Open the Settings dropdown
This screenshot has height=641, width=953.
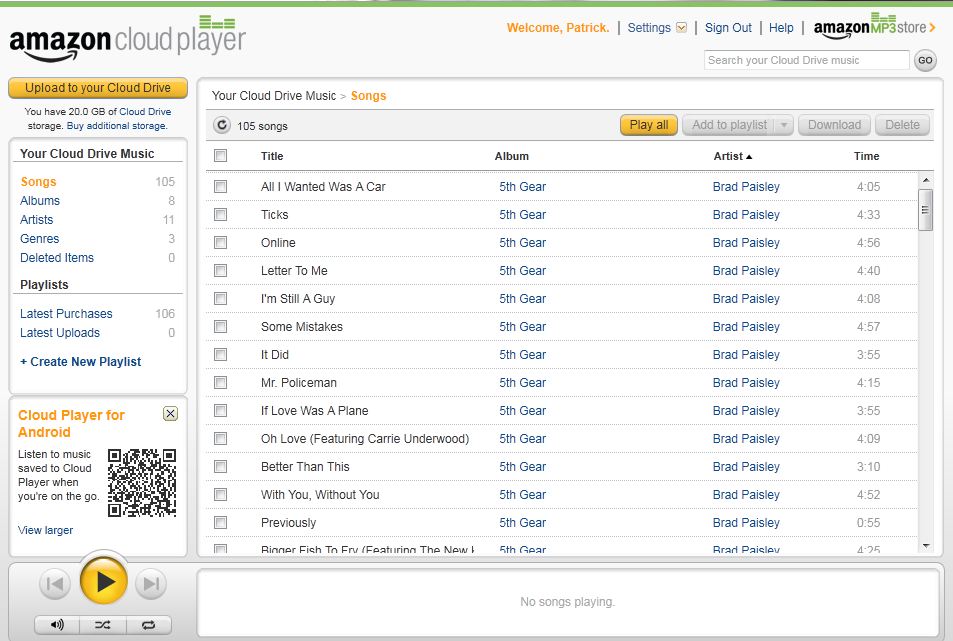657,27
